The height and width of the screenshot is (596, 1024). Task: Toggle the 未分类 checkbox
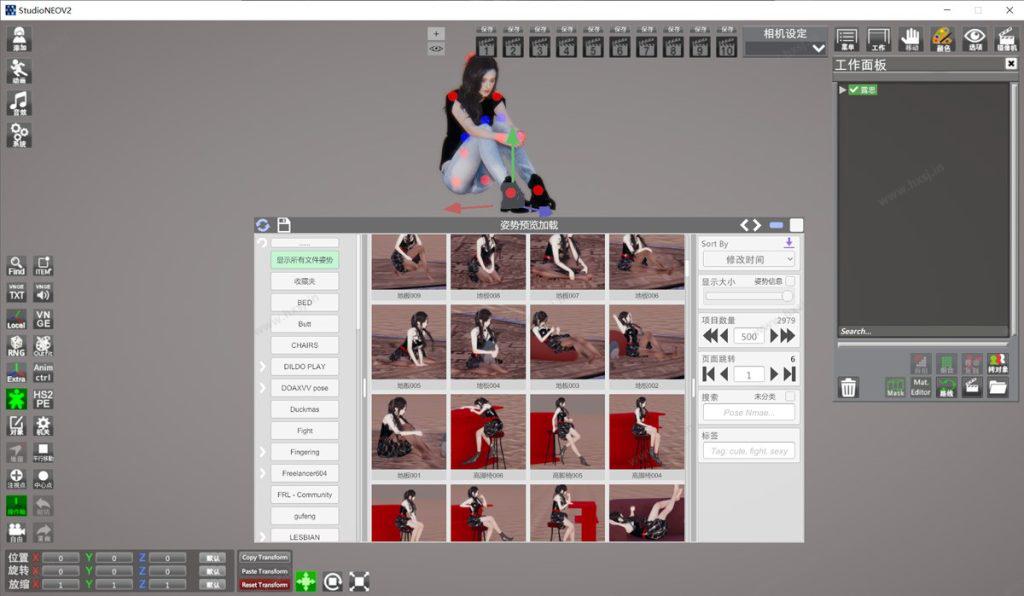pos(790,397)
